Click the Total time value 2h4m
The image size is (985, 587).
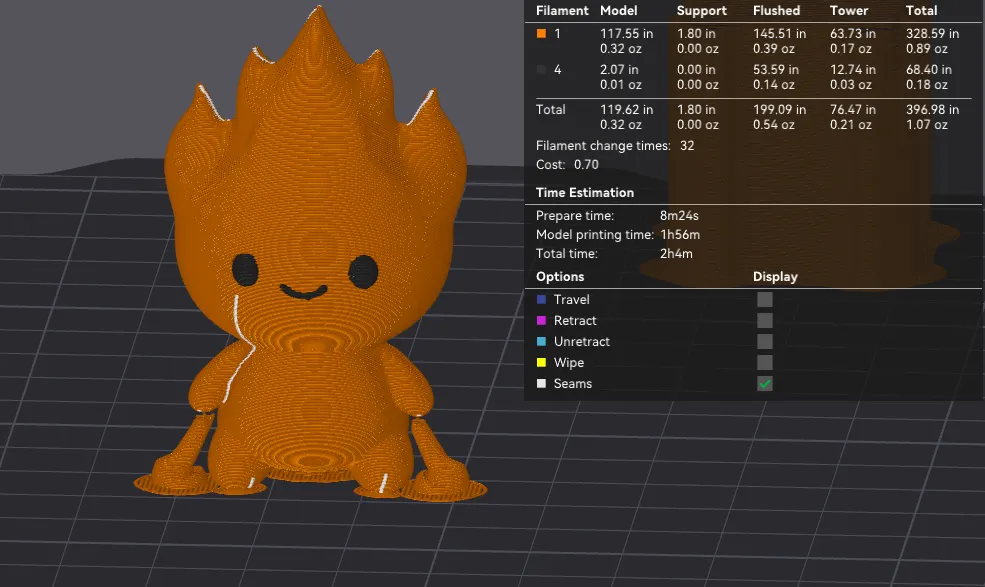(x=676, y=254)
